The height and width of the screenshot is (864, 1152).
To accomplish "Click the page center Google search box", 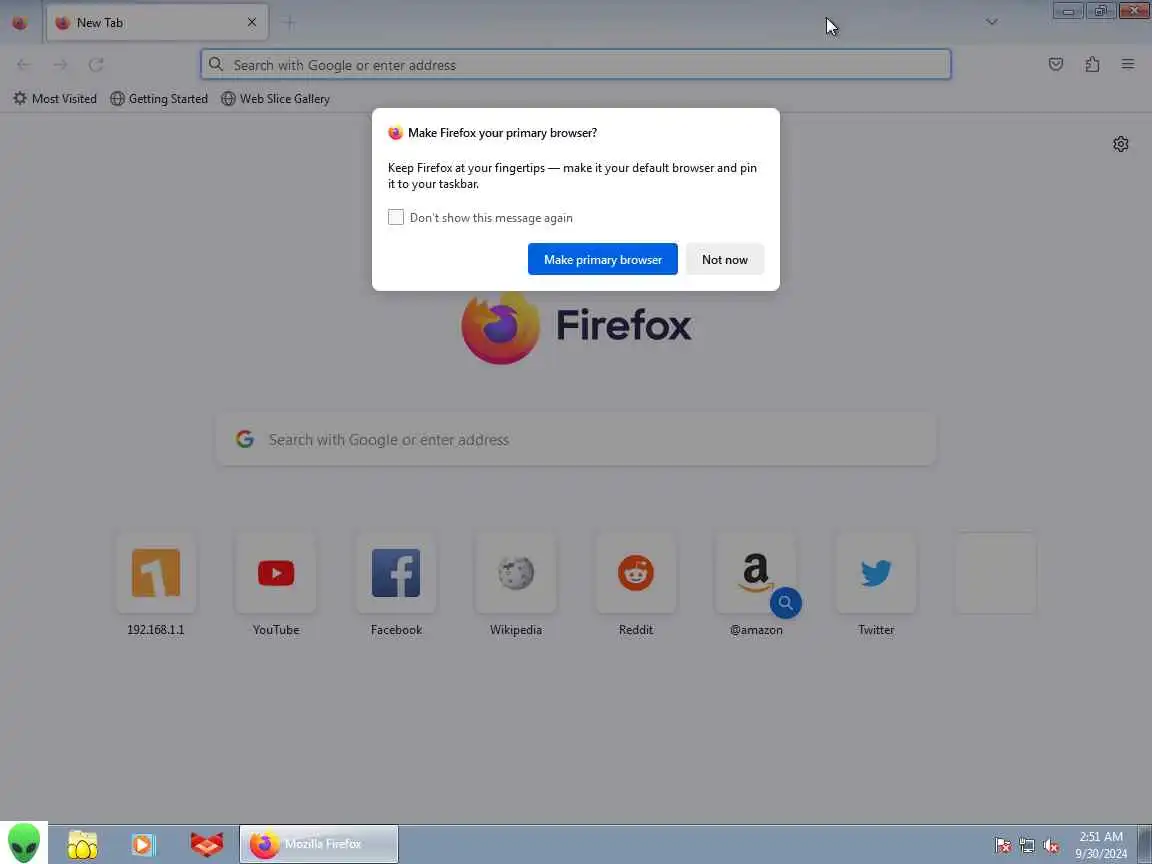I will (x=576, y=439).
